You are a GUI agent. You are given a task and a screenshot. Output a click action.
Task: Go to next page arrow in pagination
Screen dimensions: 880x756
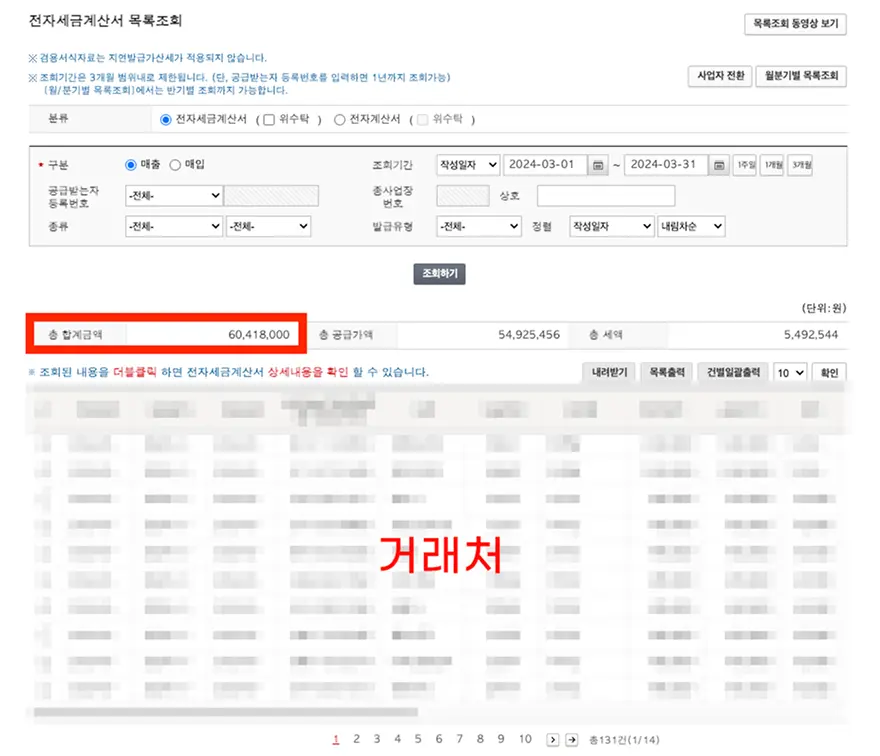pos(552,740)
